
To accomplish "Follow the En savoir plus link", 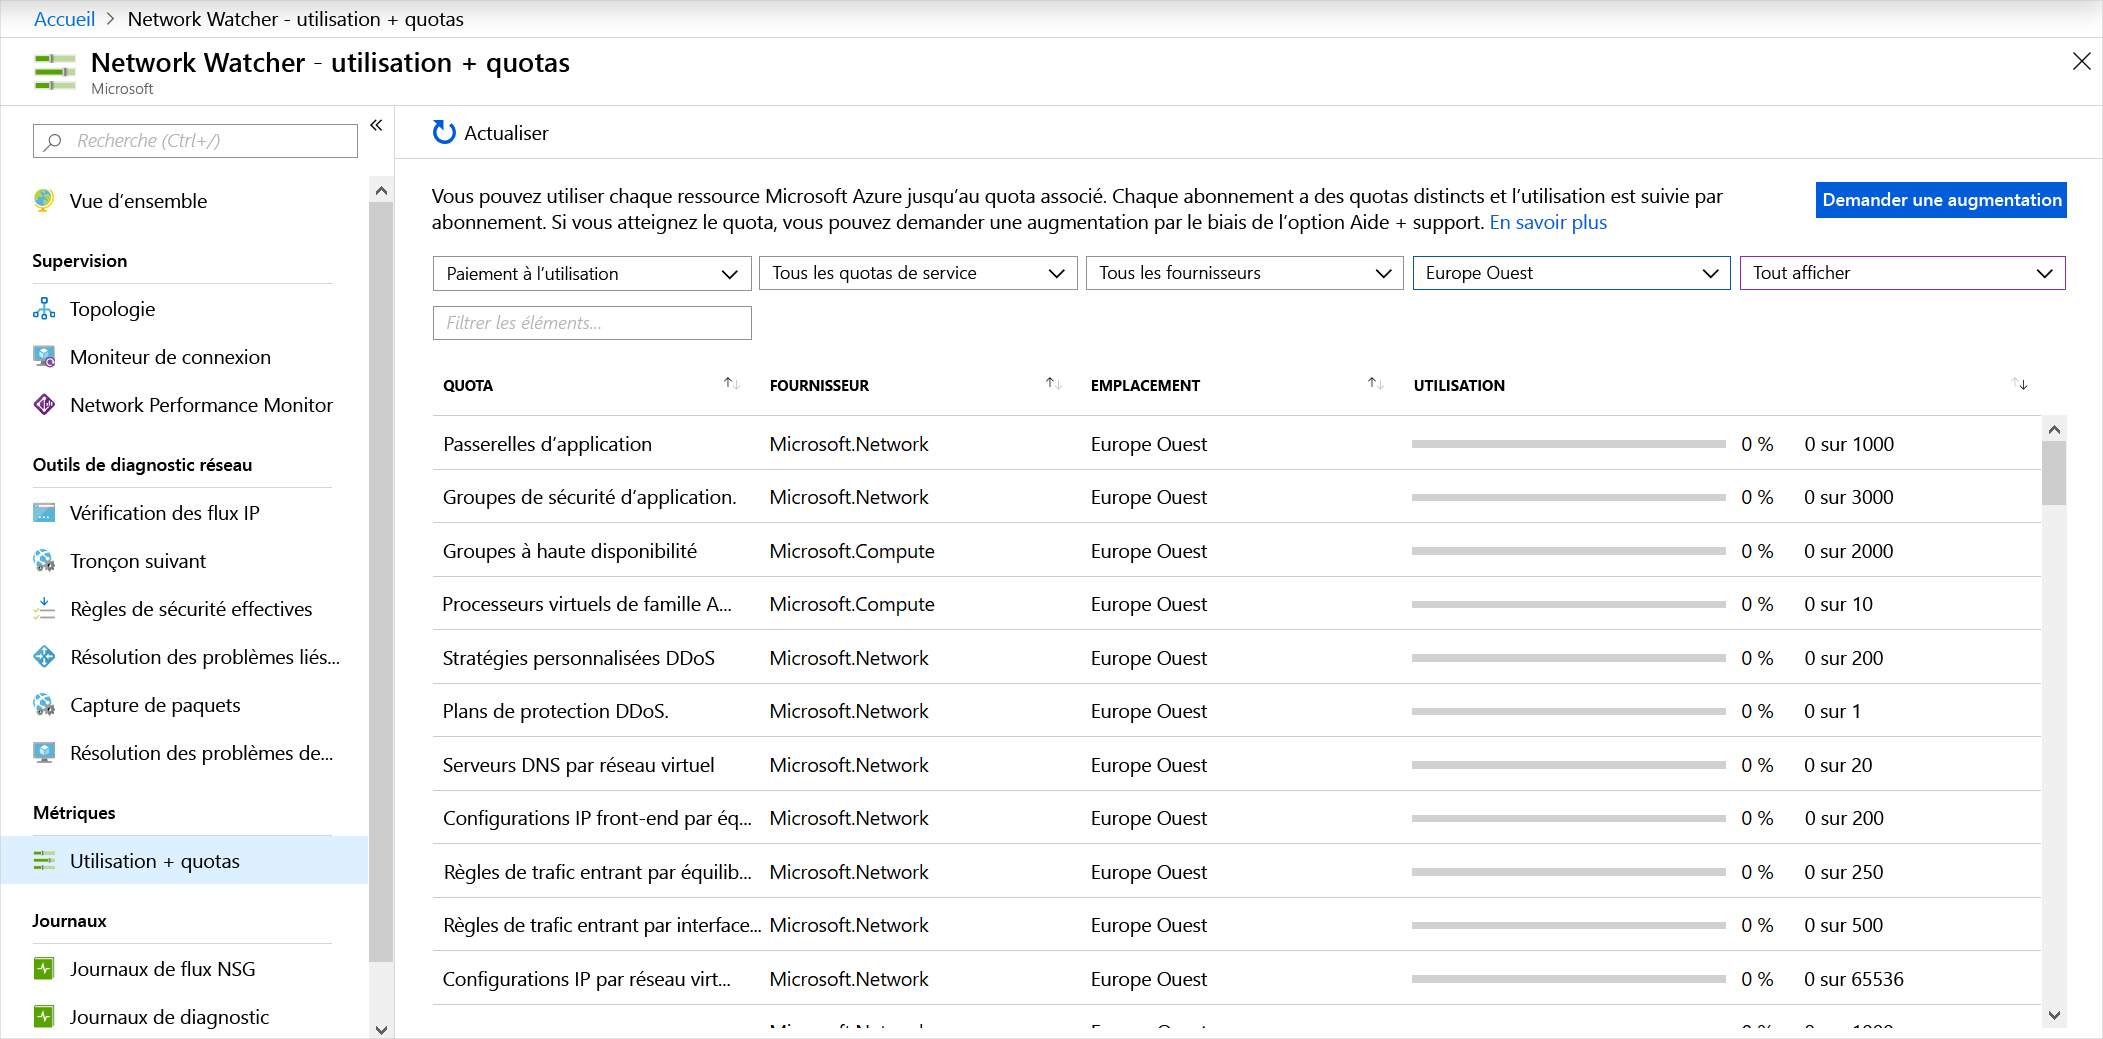I will click(x=1548, y=222).
